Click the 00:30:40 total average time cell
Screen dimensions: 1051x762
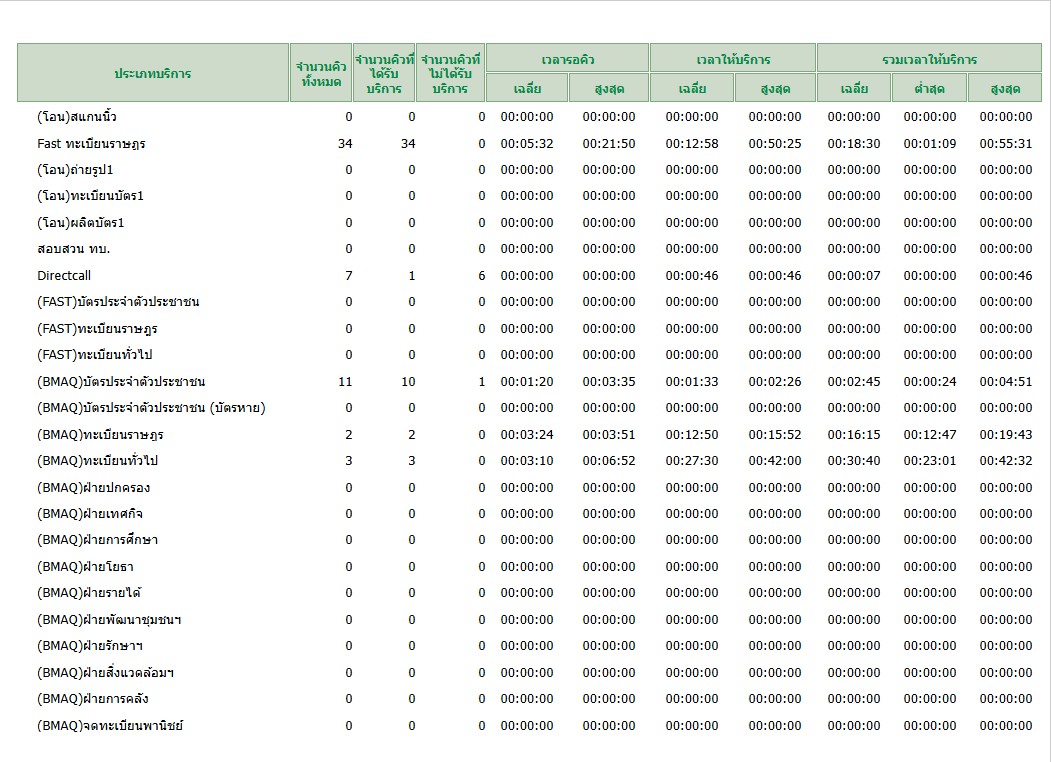click(854, 460)
